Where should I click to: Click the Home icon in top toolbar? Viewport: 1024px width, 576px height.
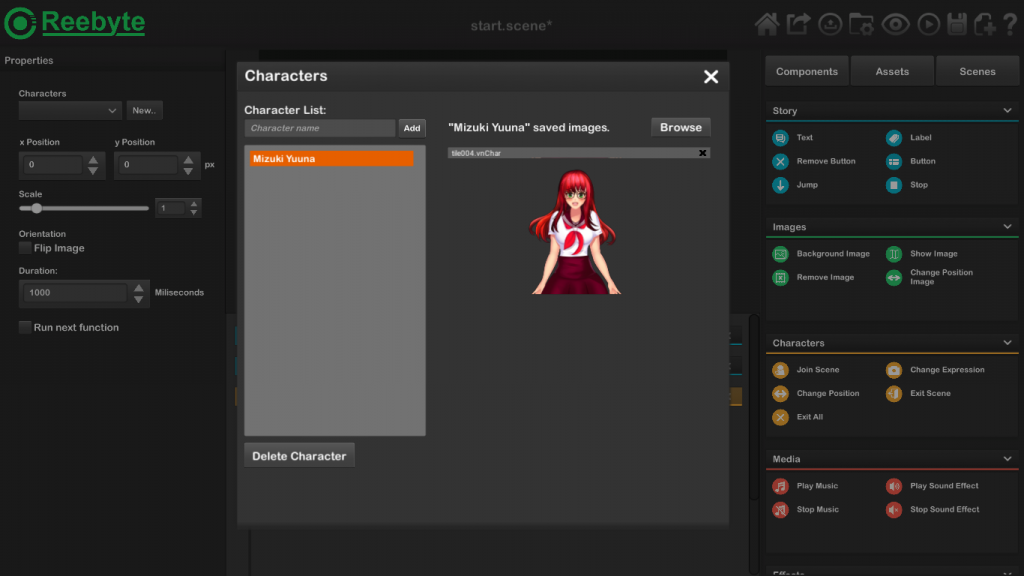767,24
